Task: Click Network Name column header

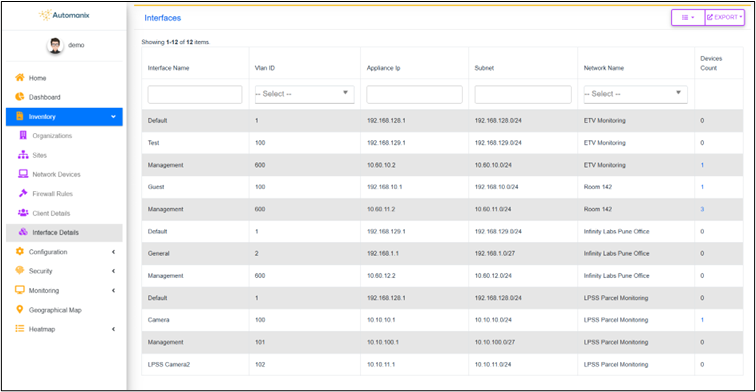Action: pos(604,68)
